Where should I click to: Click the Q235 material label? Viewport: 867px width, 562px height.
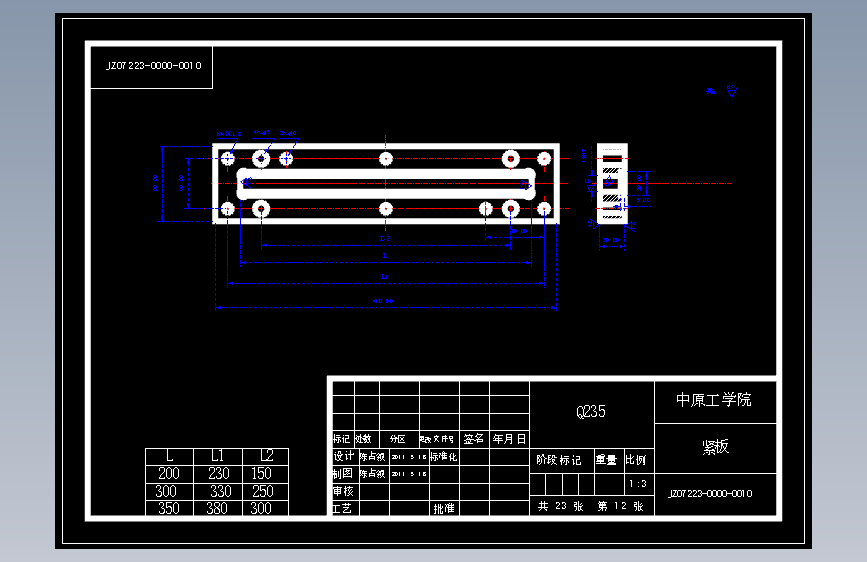click(591, 412)
